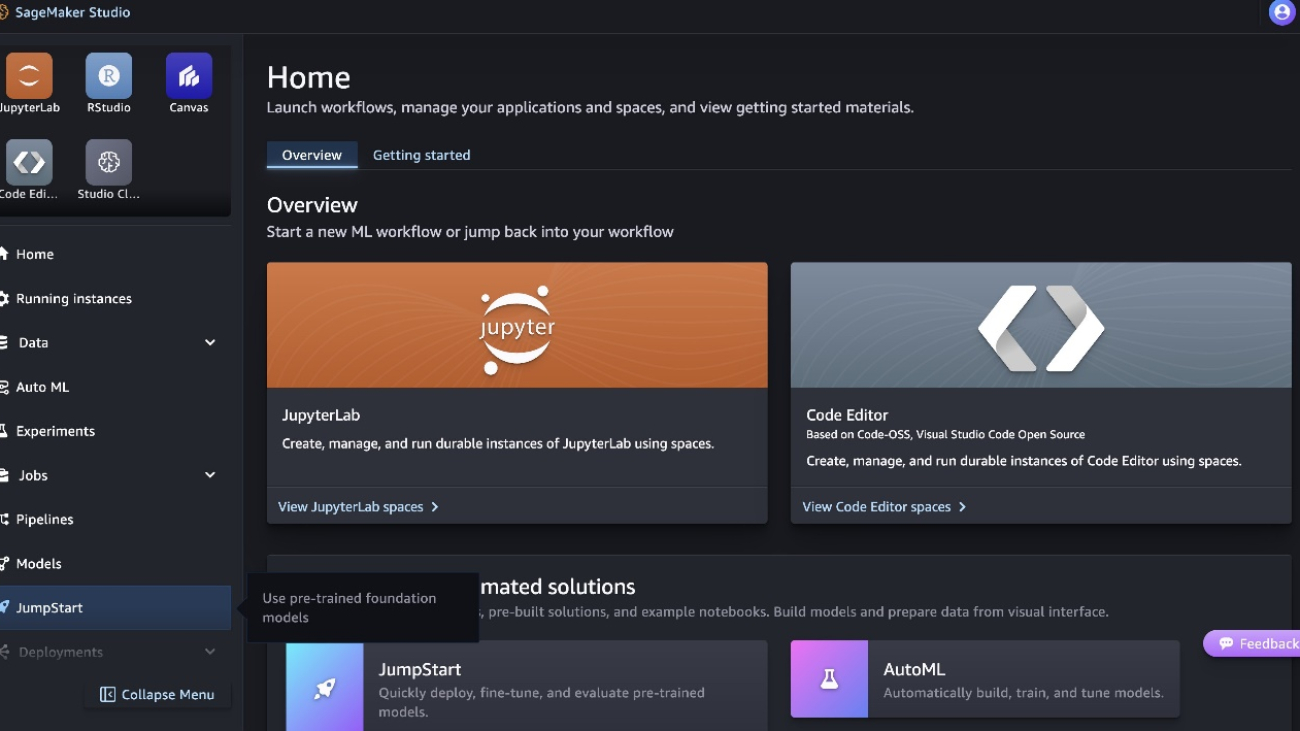
Task: Click the AutoML flask card icon
Action: pyautogui.click(x=829, y=679)
